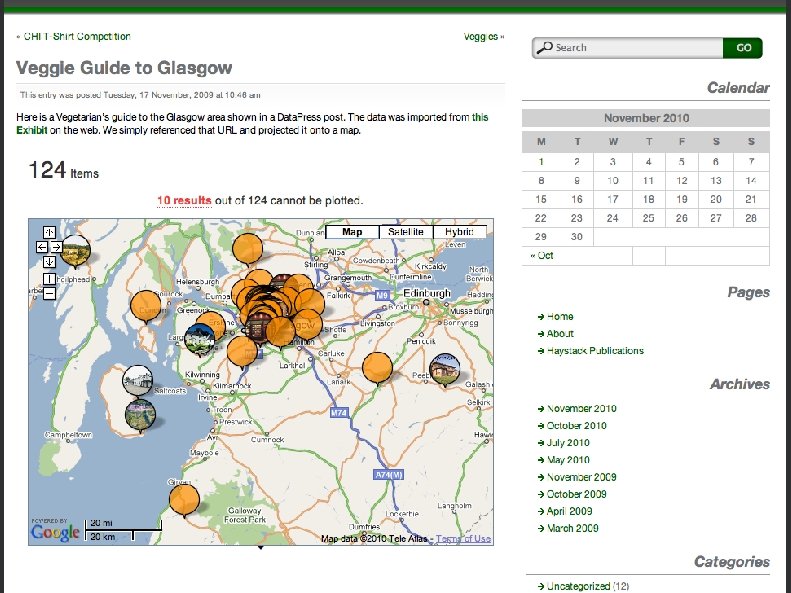Open the Haystack Publications page
The image size is (791, 593).
595,351
